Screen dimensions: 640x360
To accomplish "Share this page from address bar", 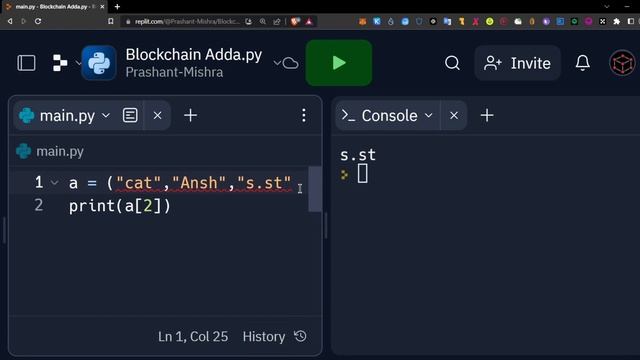I will click(277, 22).
